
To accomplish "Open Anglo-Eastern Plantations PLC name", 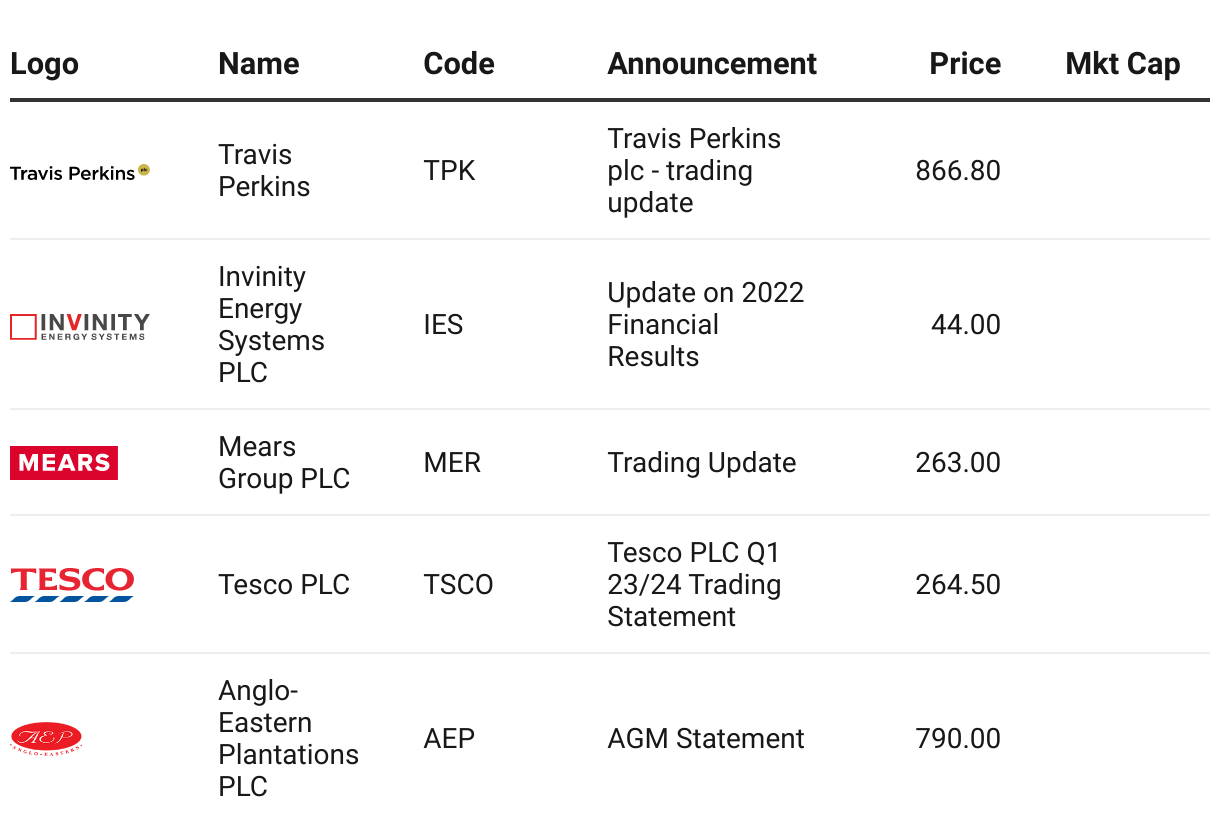I will click(288, 738).
